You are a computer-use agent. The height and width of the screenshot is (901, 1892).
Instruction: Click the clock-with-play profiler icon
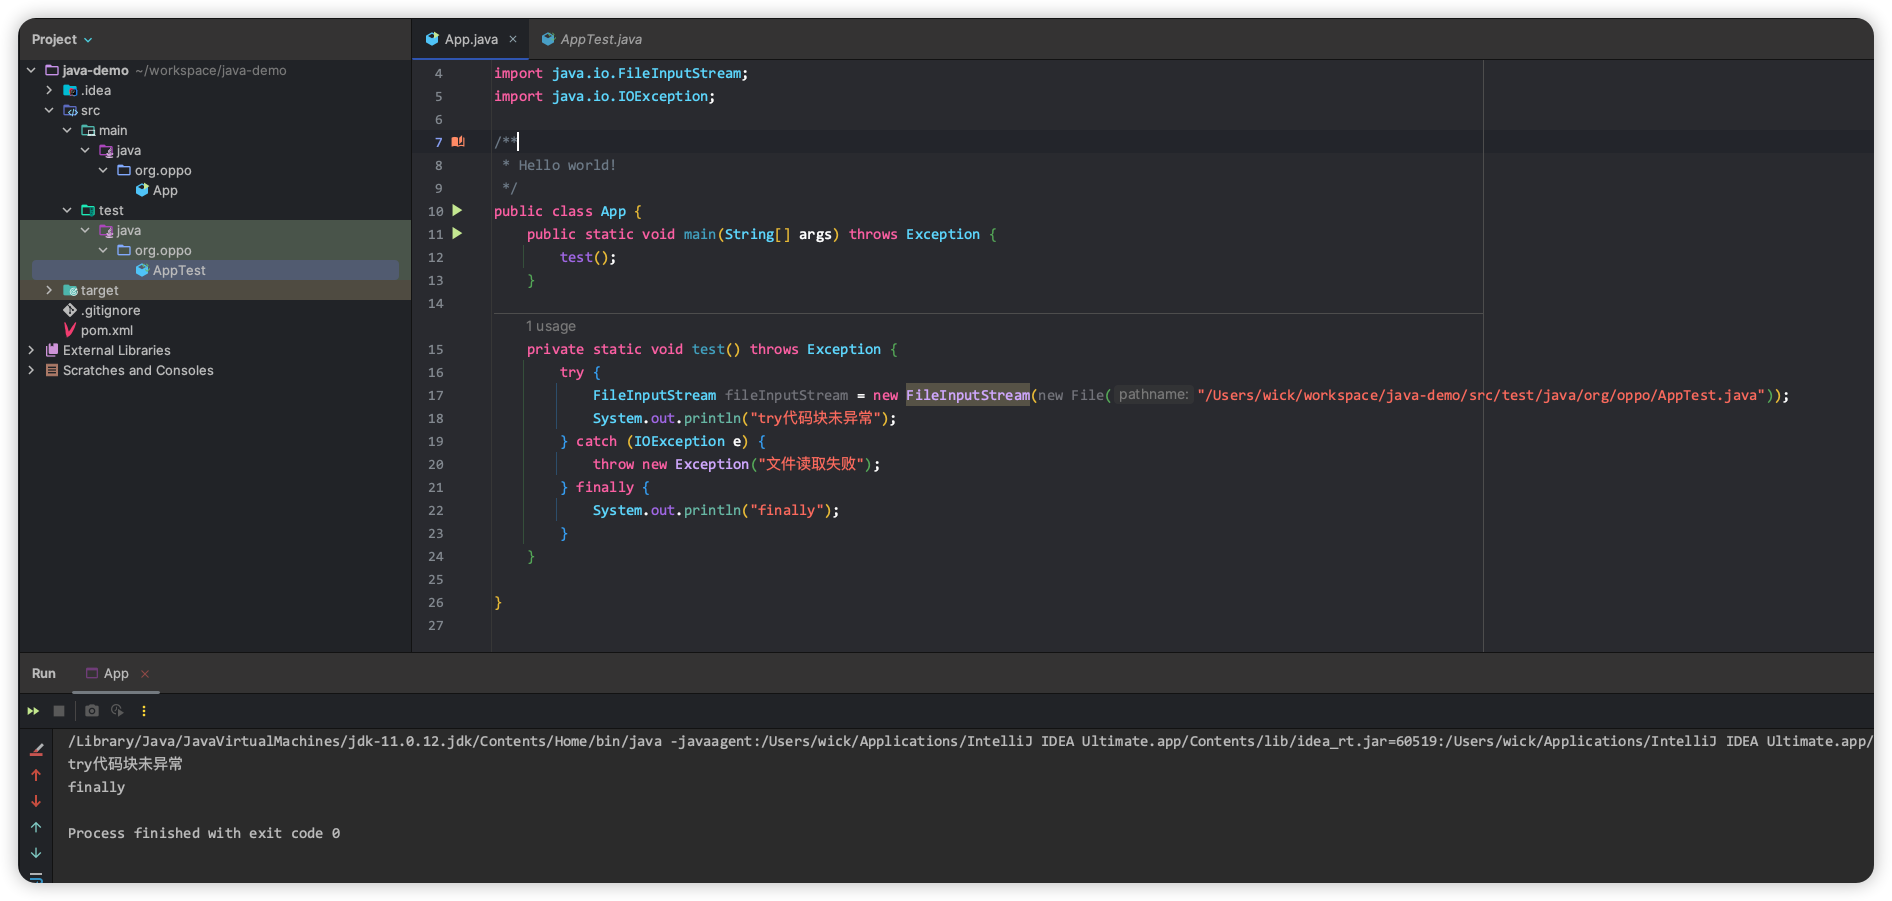tap(117, 711)
